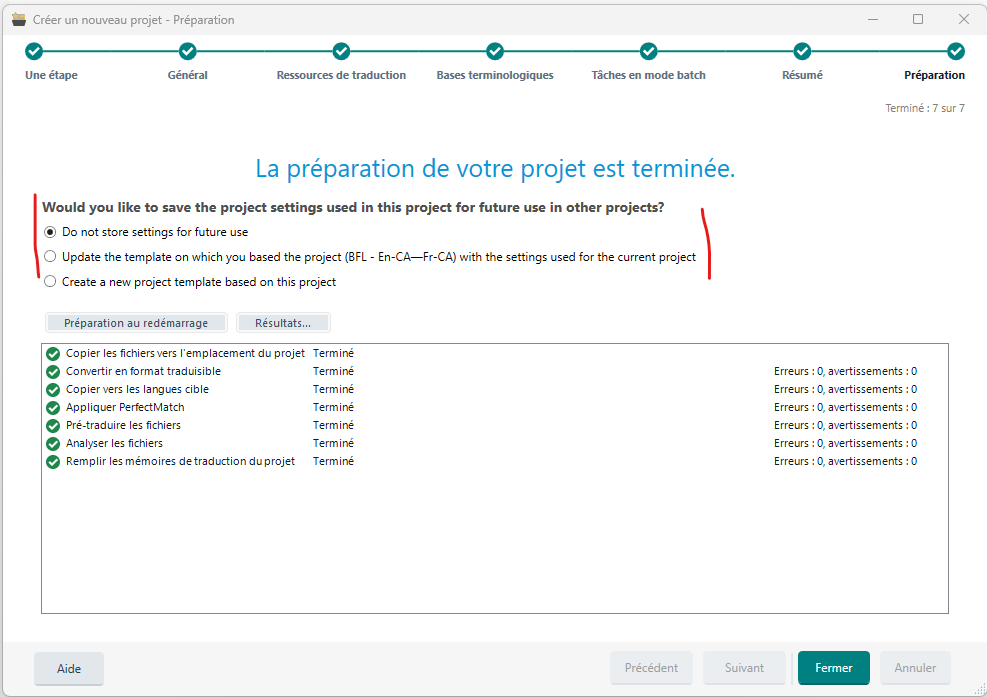Go to the Général step label
987x697 pixels.
pos(188,75)
